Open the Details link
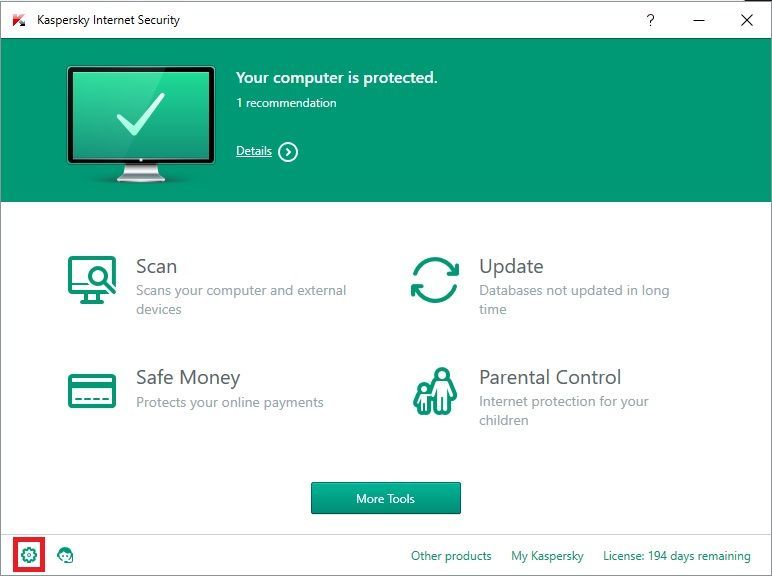This screenshot has width=772, height=576. coord(254,151)
